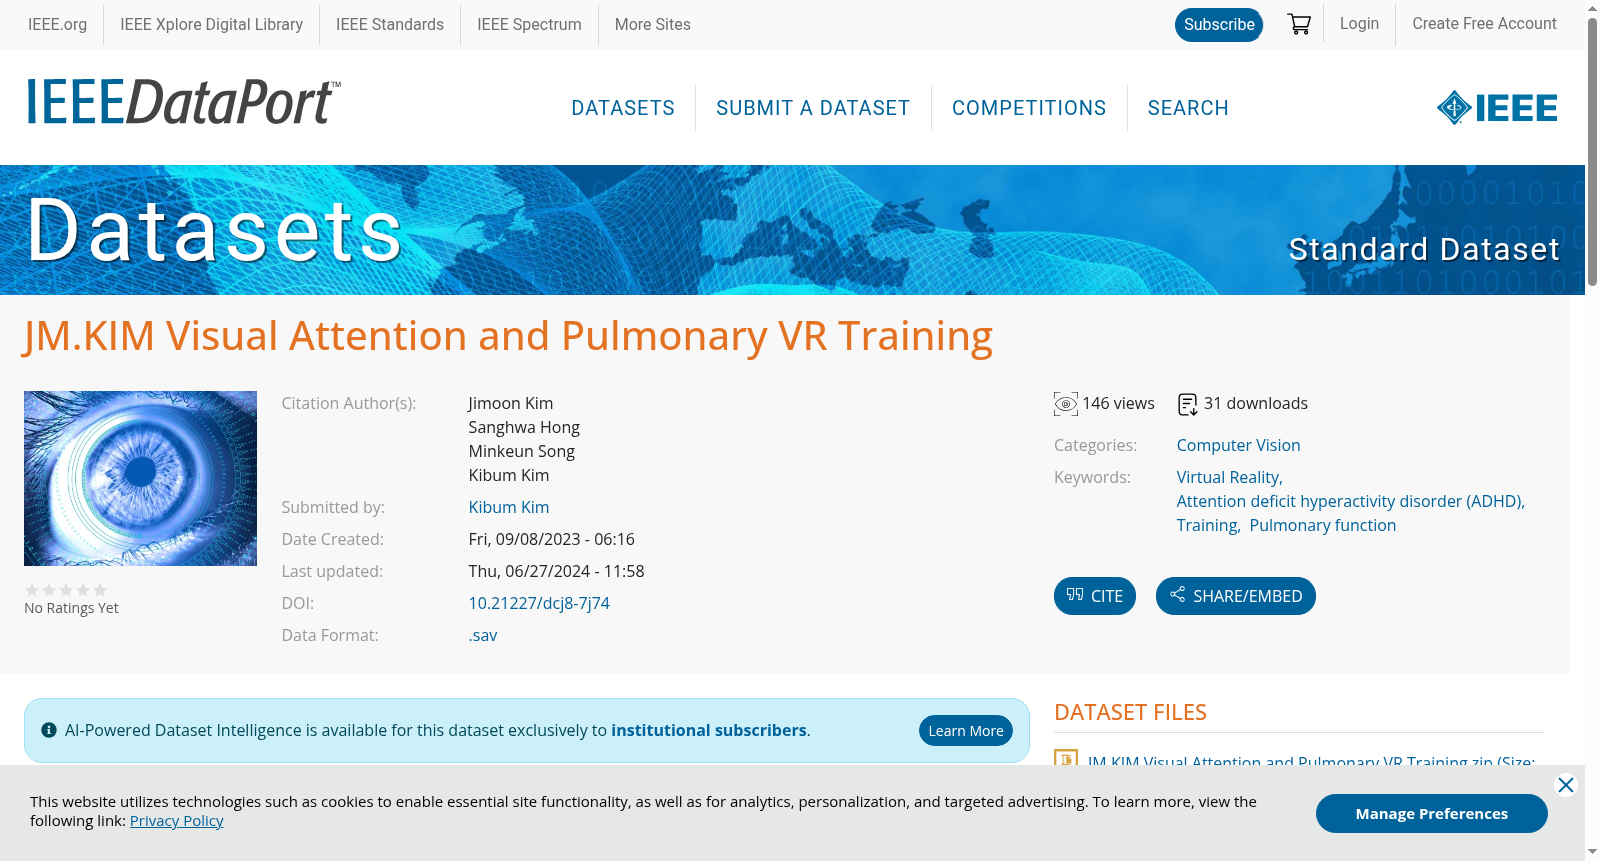Open IEEE Standards link
Screen dimensions: 1600x861
(390, 24)
